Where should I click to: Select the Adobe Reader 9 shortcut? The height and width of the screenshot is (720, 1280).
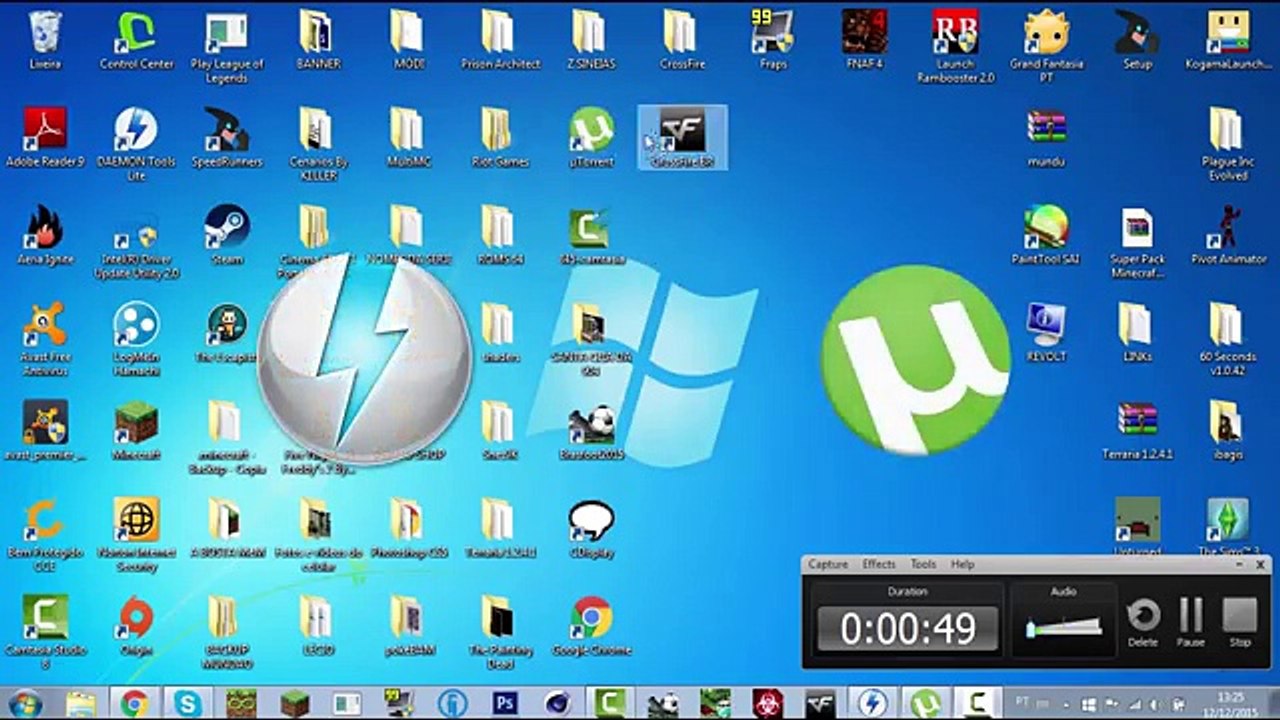[45, 137]
